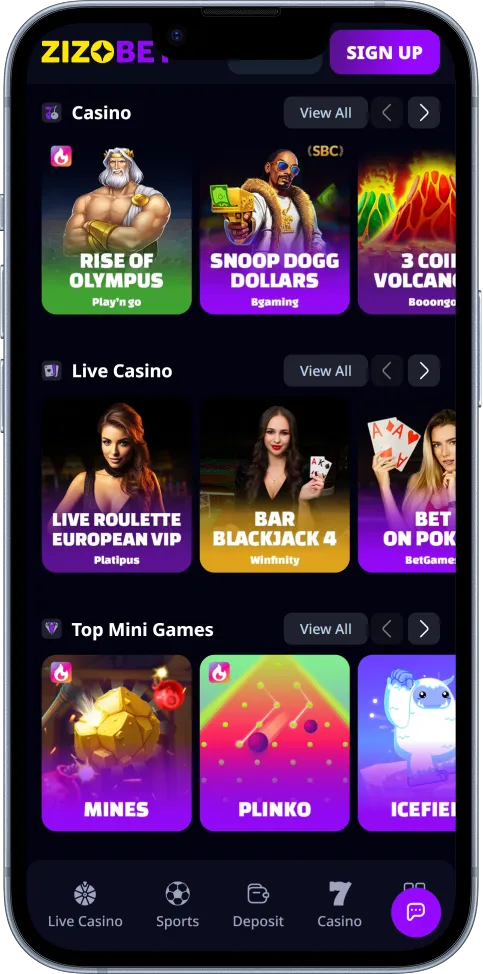This screenshot has height=974, width=483.
Task: Open the Mines mini game
Action: tap(117, 743)
